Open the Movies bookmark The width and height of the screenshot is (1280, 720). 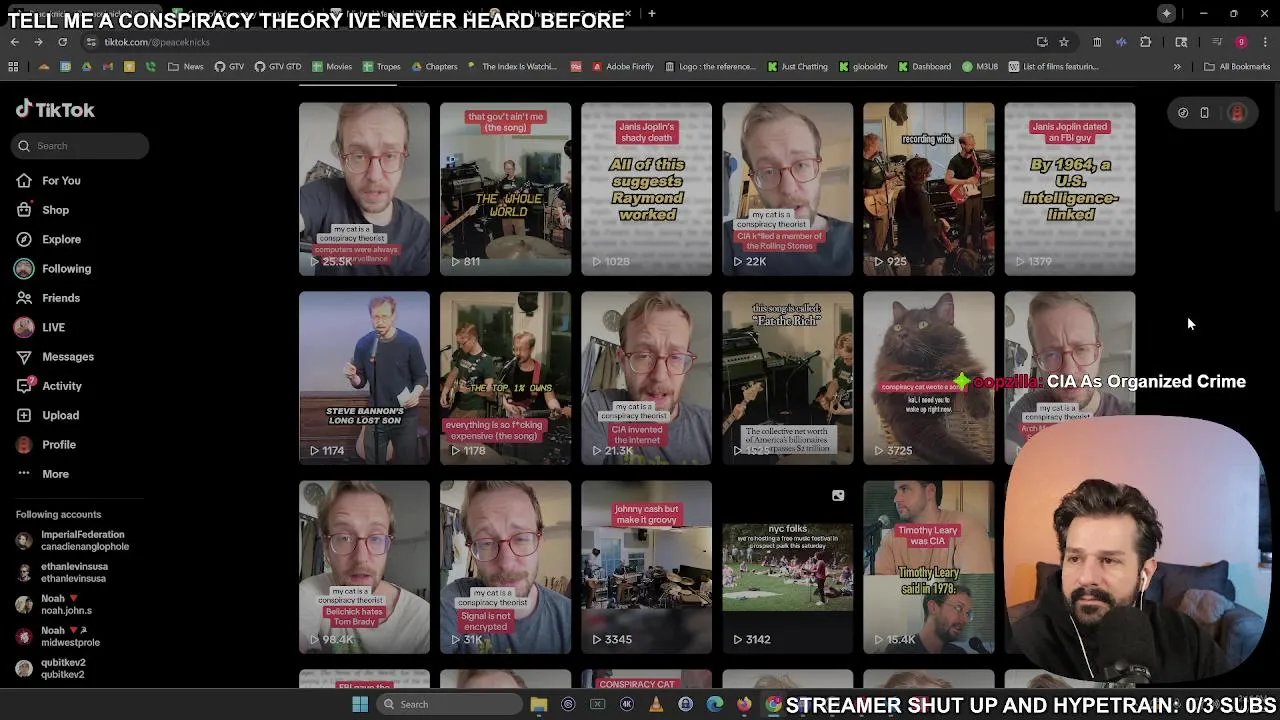[332, 67]
